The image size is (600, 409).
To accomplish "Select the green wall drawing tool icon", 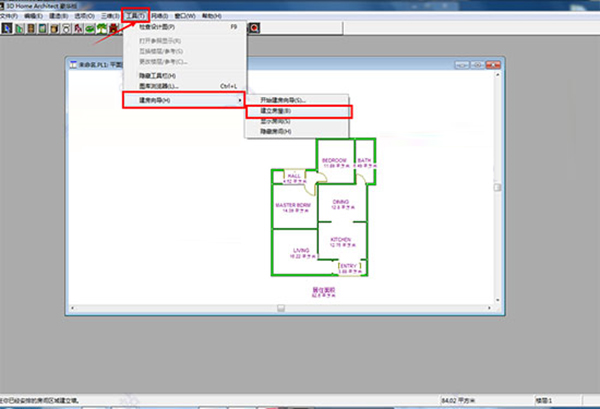I will coord(19,28).
